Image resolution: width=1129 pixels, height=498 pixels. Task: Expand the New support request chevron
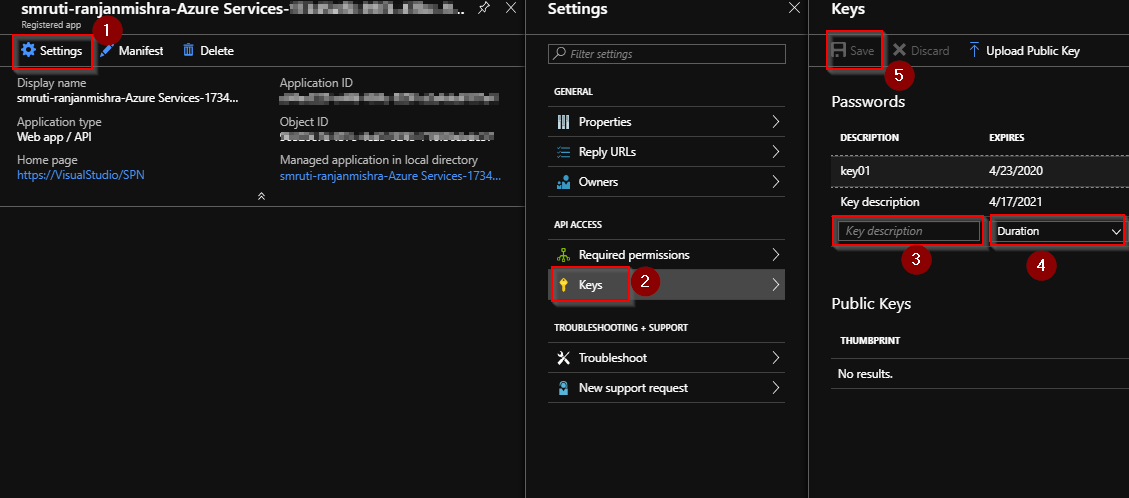[775, 388]
